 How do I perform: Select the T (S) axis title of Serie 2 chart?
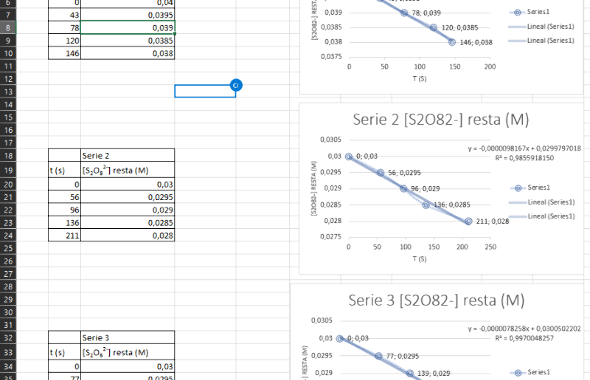pyautogui.click(x=419, y=259)
